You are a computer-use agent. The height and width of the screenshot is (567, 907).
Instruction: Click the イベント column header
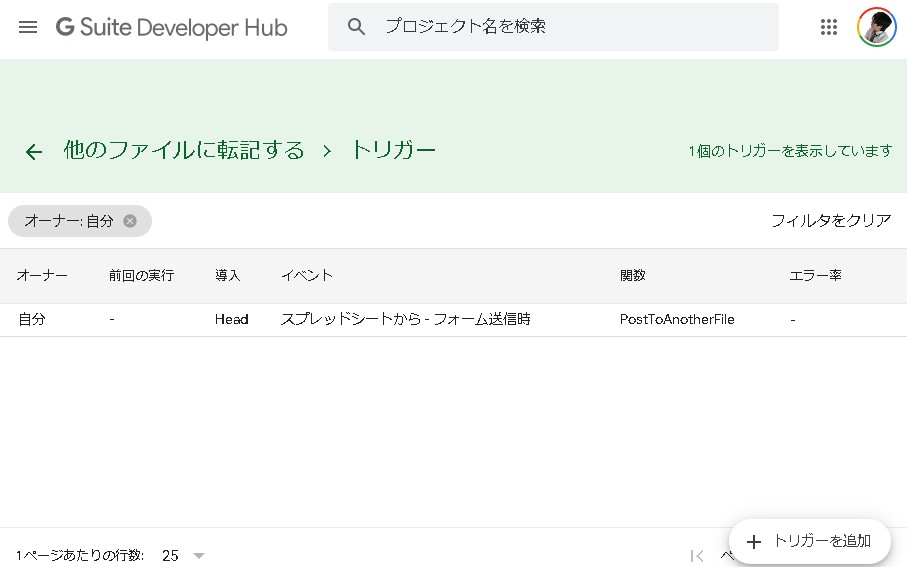pos(306,275)
